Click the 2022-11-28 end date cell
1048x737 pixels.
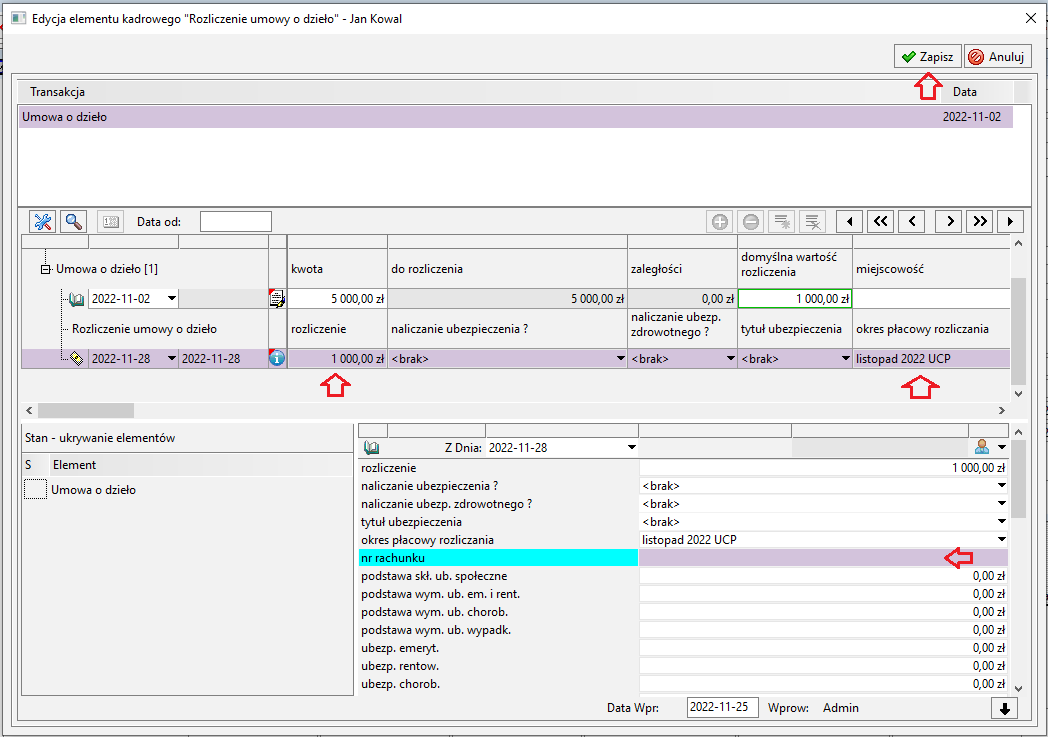pos(224,359)
